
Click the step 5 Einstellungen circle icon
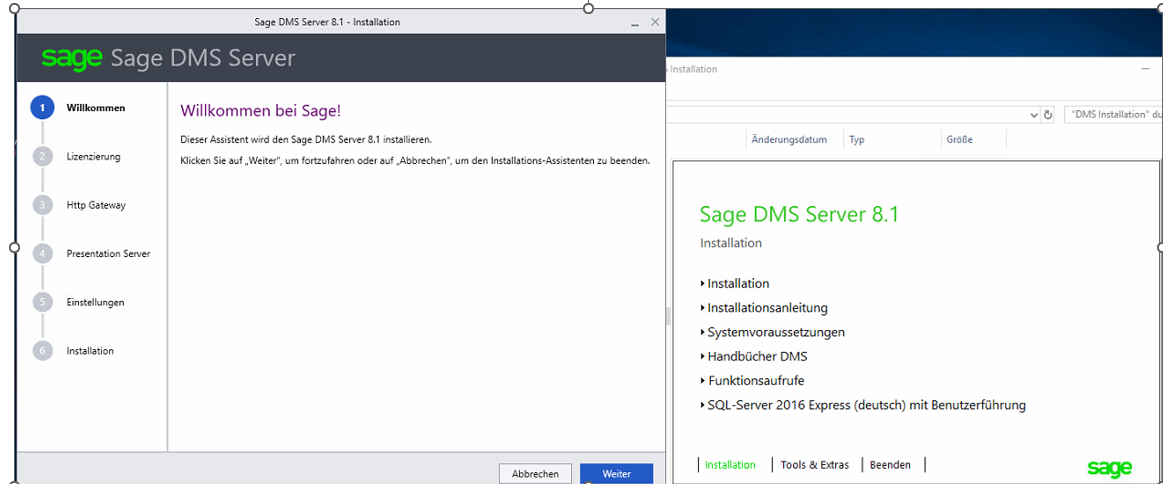coord(42,302)
